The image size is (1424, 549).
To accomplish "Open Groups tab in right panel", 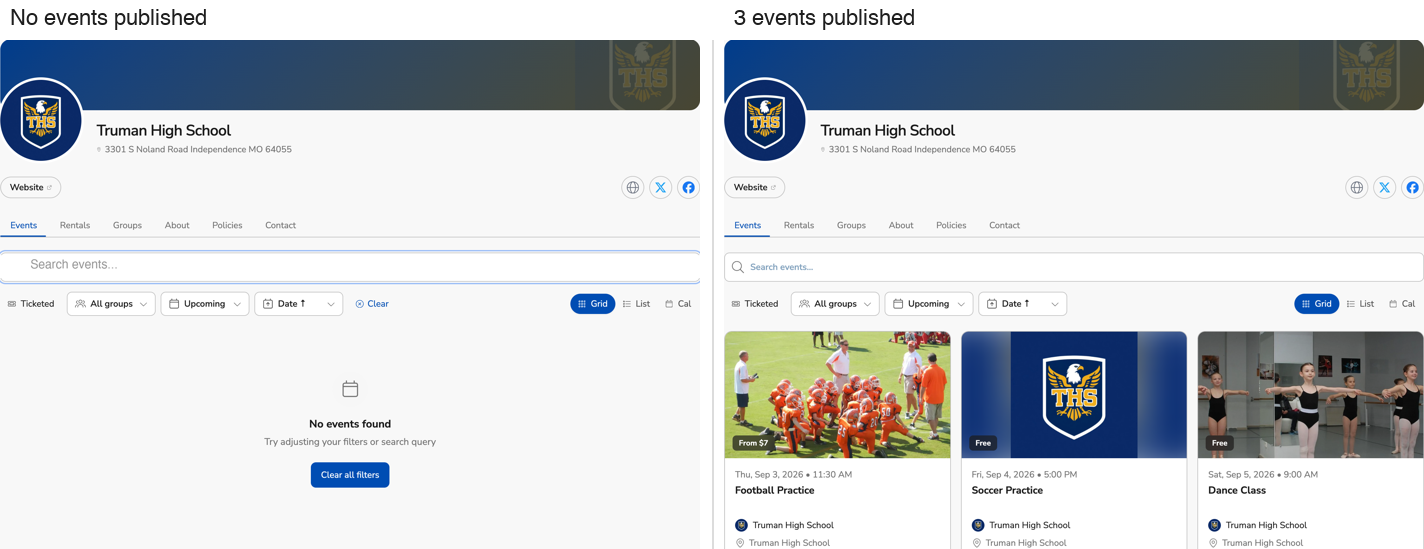I will click(851, 225).
